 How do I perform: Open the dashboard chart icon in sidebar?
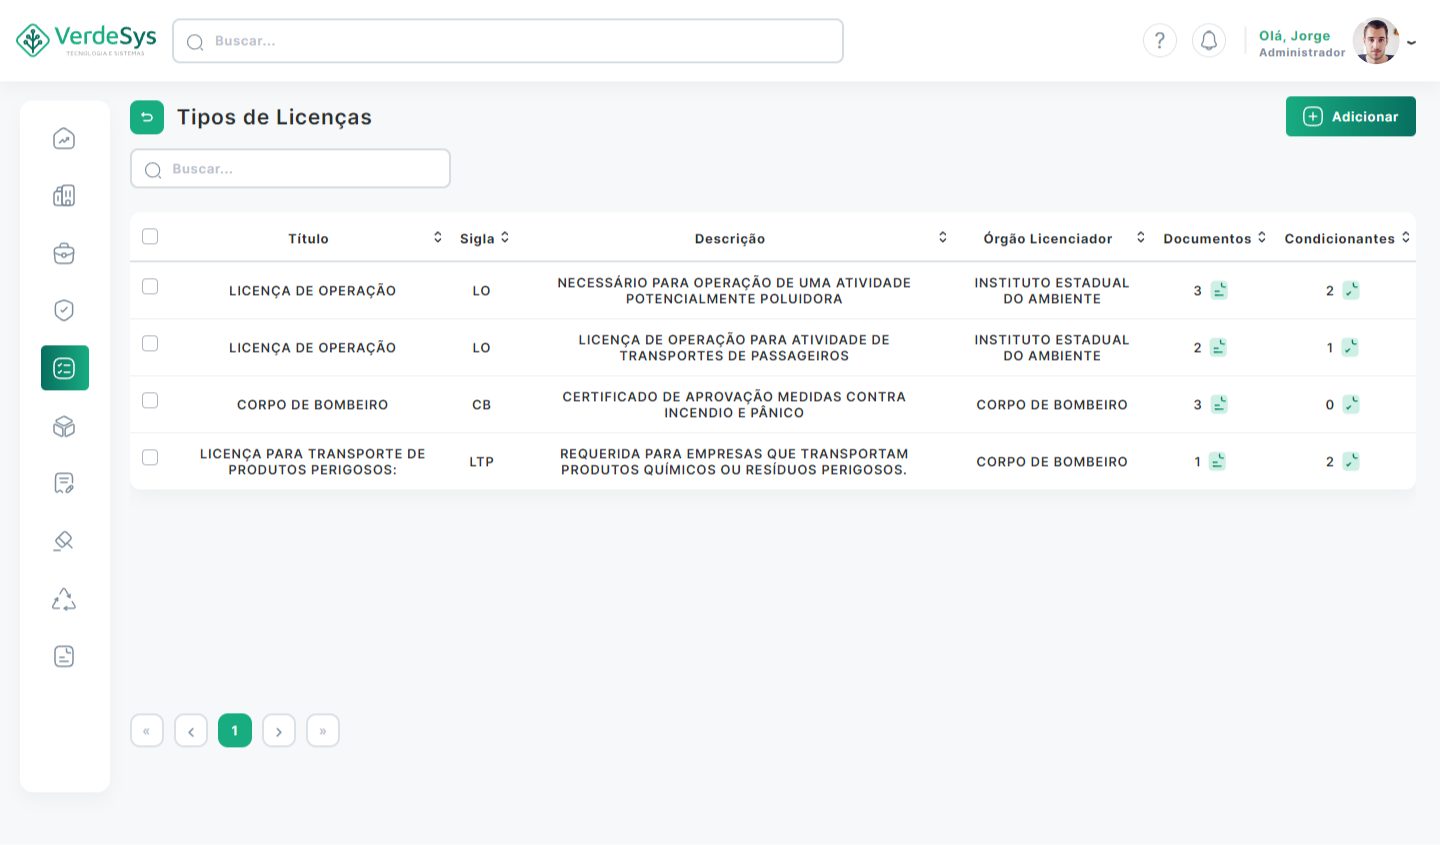[64, 139]
